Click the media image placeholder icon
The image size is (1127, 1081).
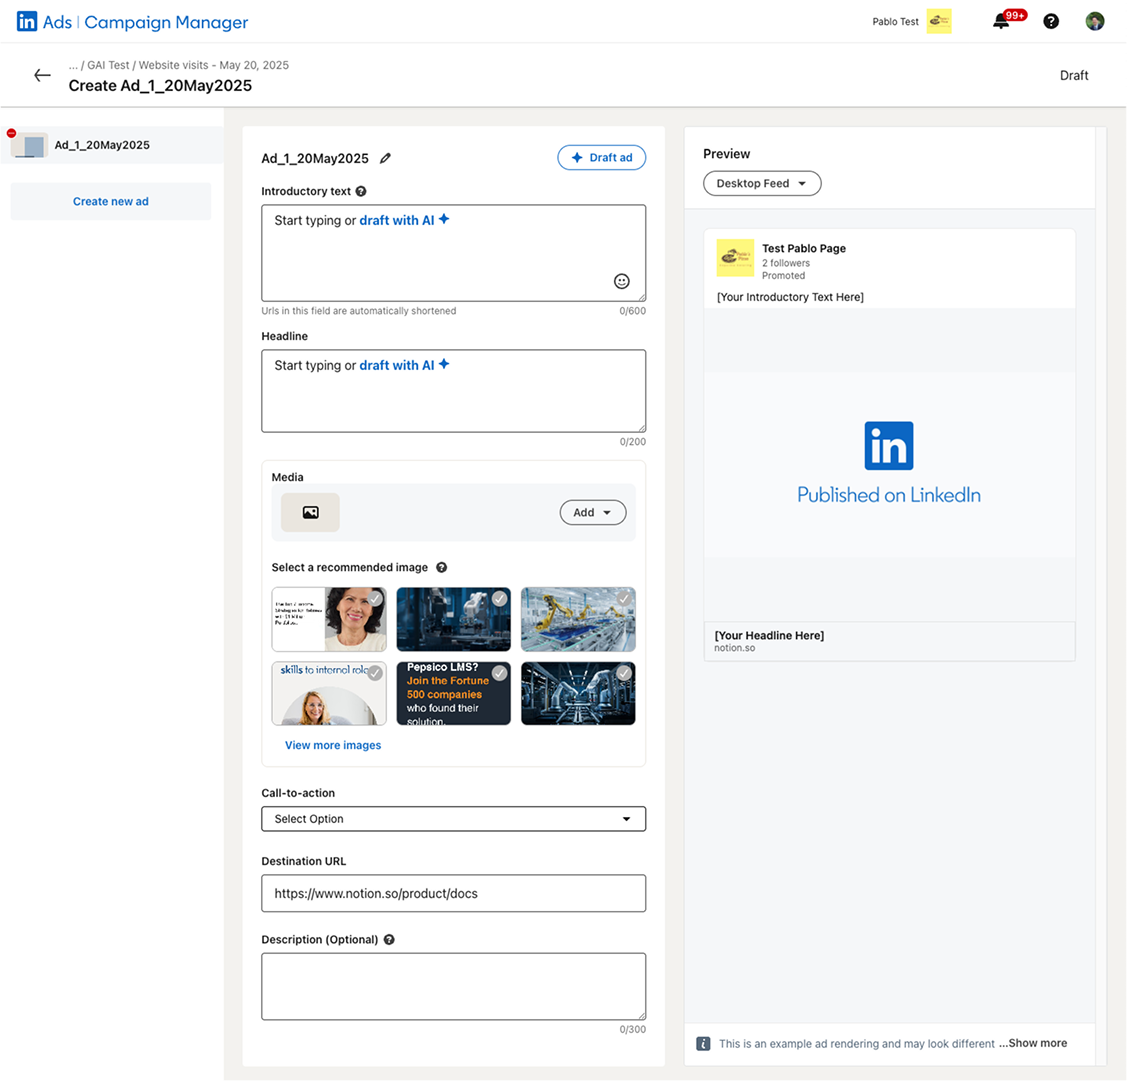click(x=310, y=512)
